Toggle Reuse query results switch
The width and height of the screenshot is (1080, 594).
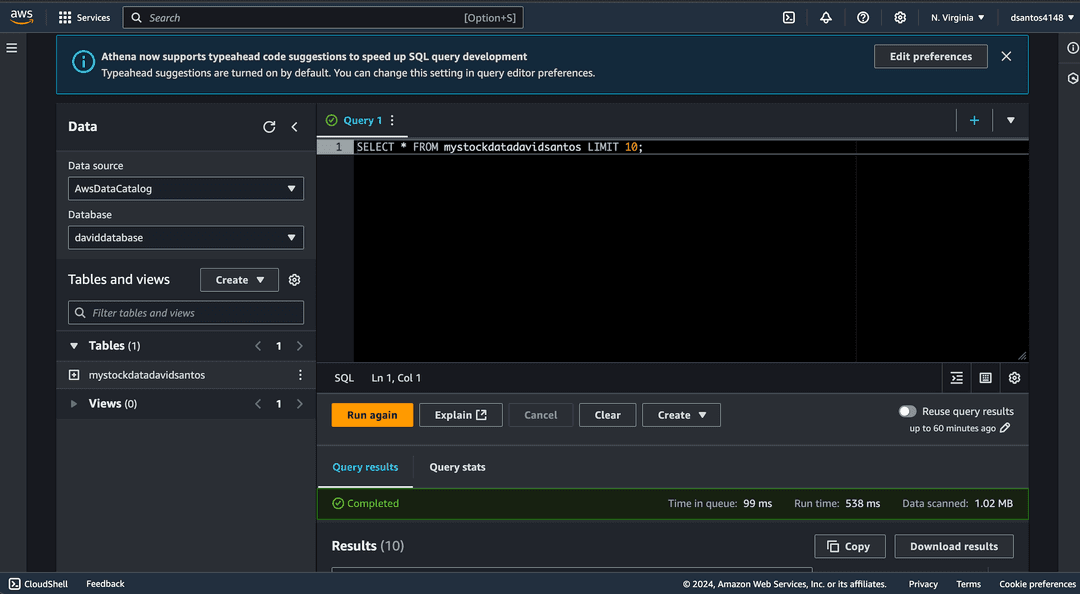click(907, 411)
